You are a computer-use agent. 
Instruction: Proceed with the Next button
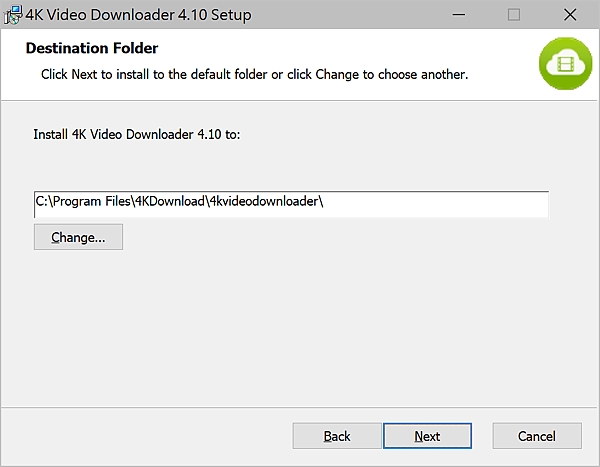(x=427, y=436)
